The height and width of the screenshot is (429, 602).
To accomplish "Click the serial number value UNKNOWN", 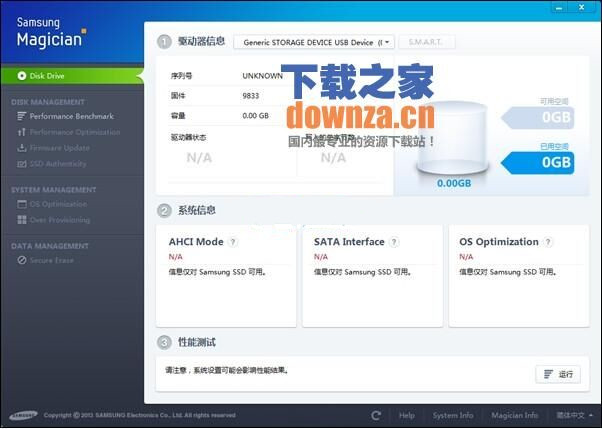I will 263,76.
